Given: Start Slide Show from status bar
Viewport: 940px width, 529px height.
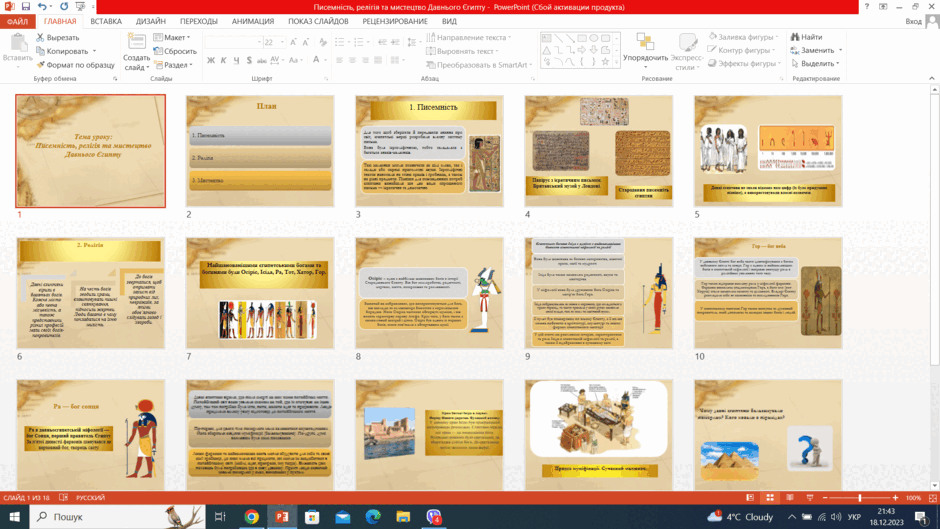Looking at the screenshot, I should (x=810, y=498).
